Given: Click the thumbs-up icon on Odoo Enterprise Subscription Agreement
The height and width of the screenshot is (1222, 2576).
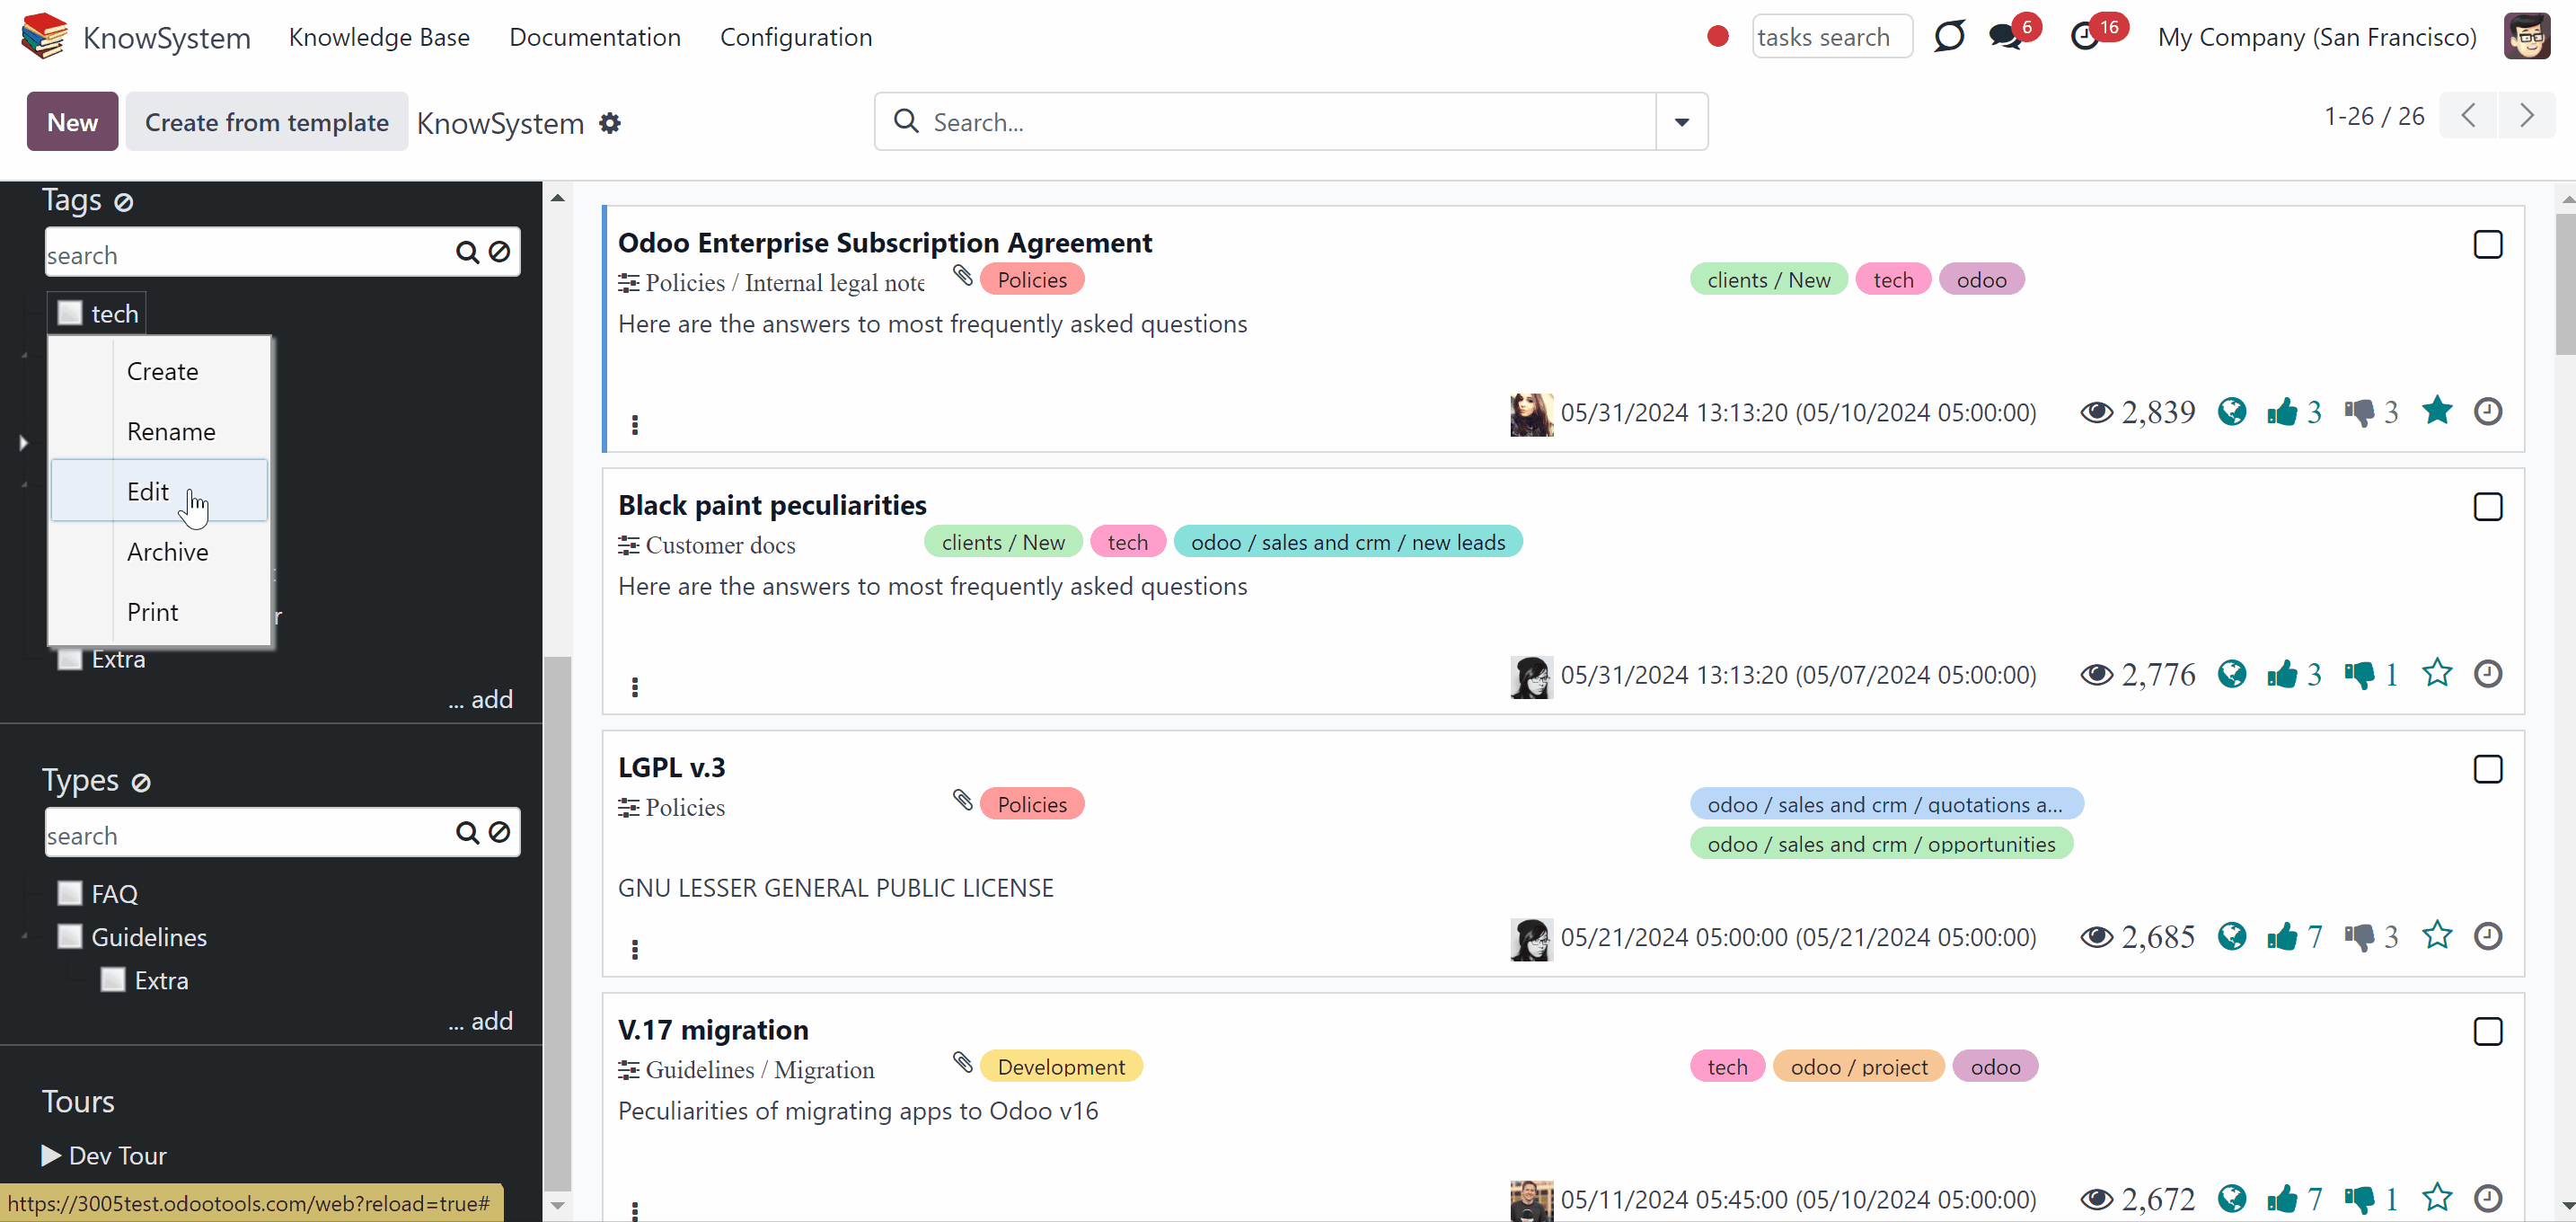Looking at the screenshot, I should pyautogui.click(x=2282, y=412).
